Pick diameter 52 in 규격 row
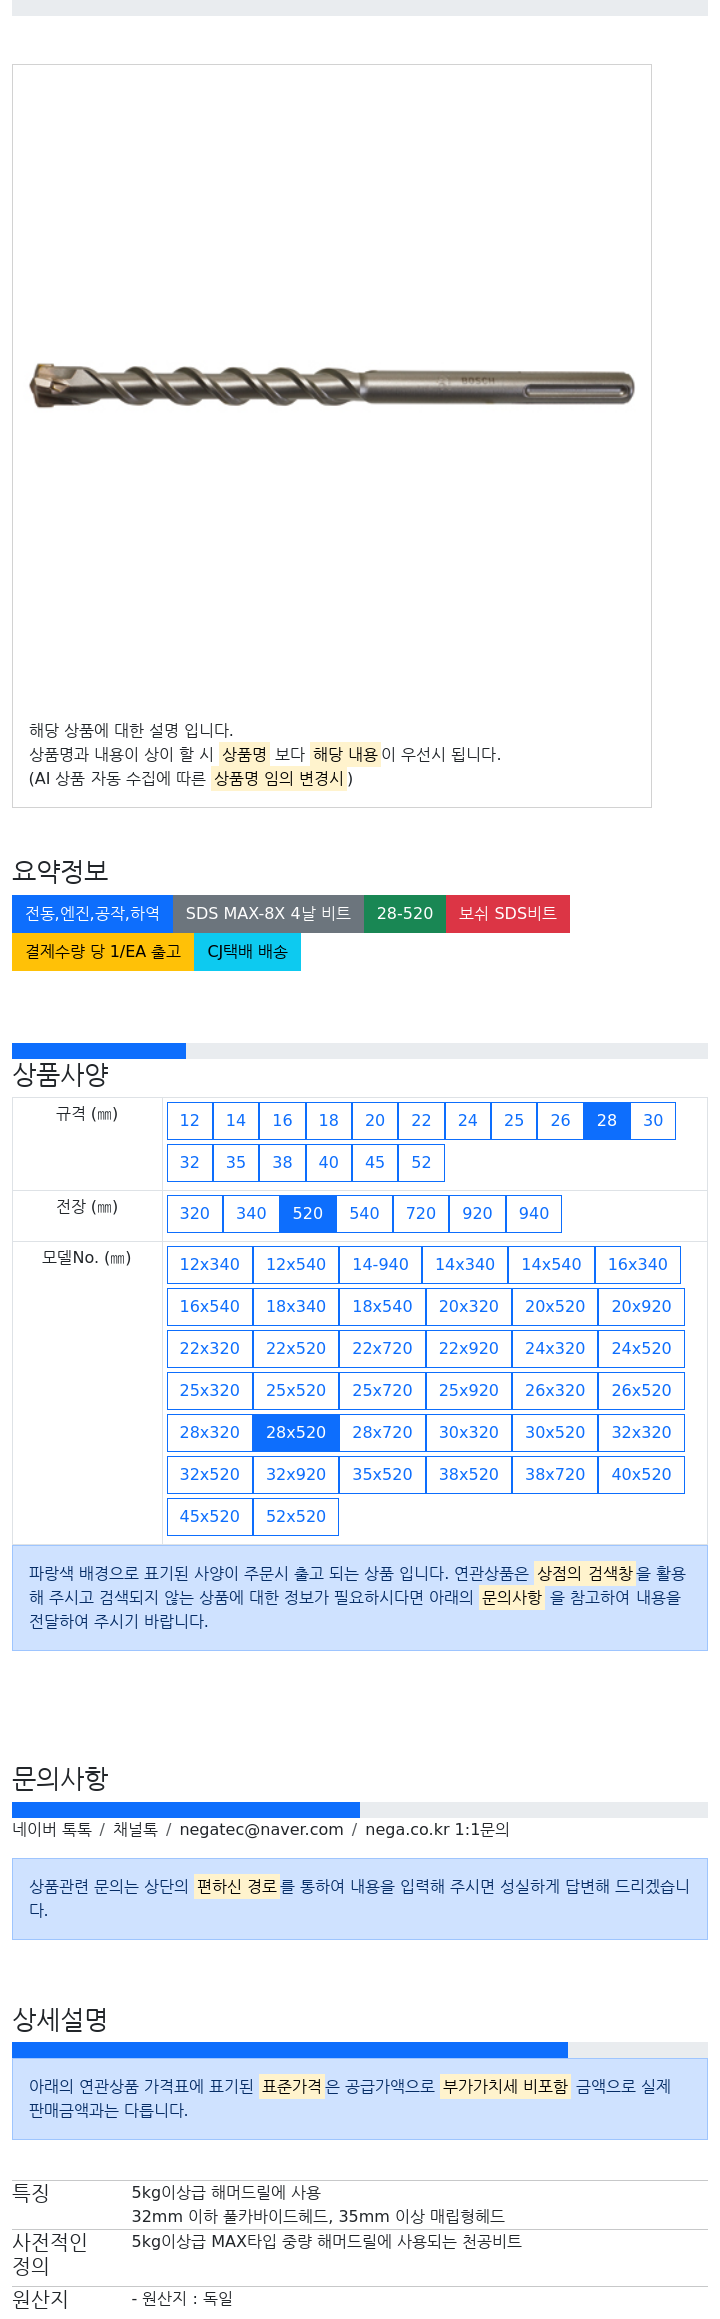 [421, 1162]
